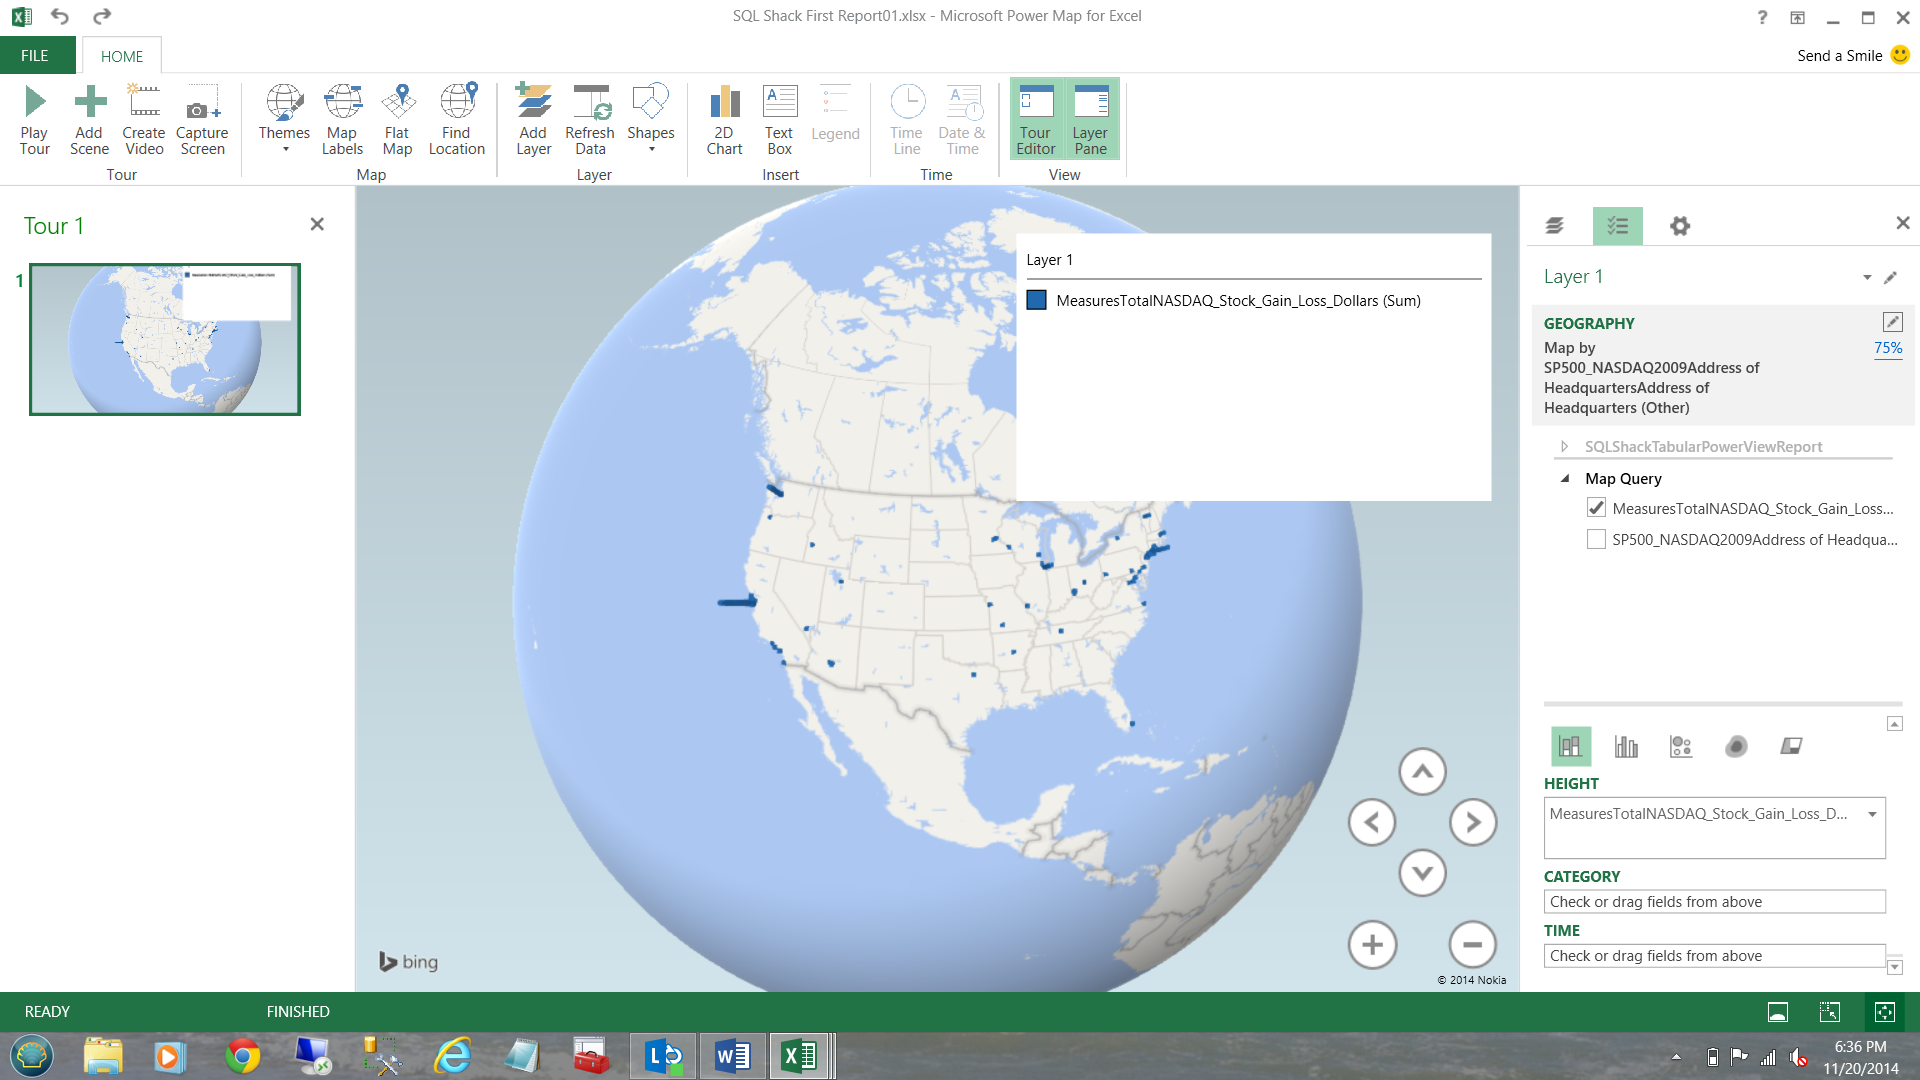Uncheck MeasuresTotalNASDAQ_Stock_Gain_Loss field checkbox
Screen dimensions: 1920x1080
click(1596, 508)
